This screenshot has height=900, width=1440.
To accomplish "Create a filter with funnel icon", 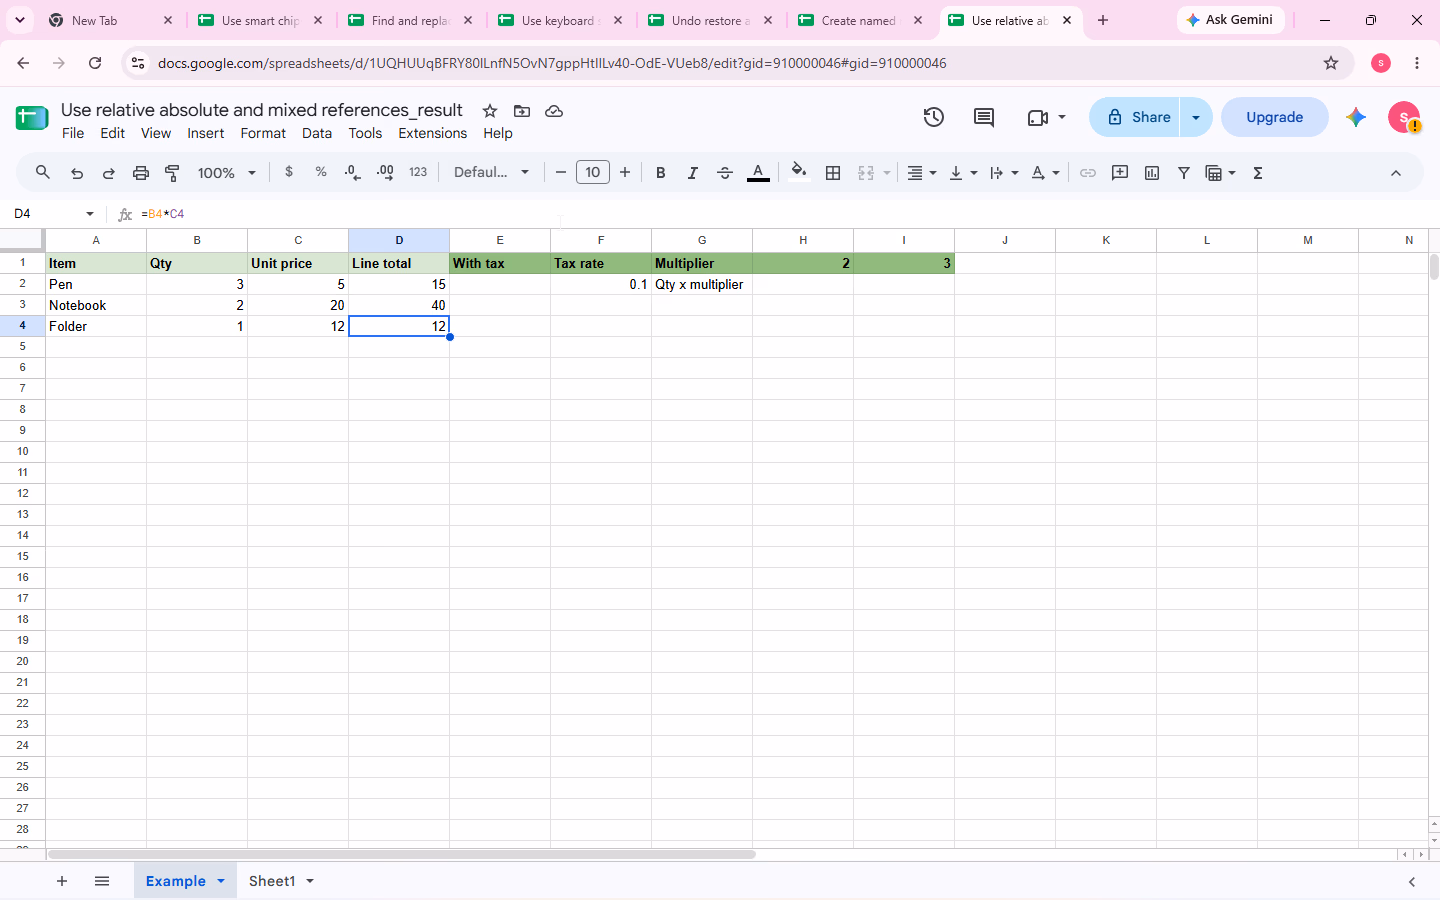I will pyautogui.click(x=1184, y=173).
